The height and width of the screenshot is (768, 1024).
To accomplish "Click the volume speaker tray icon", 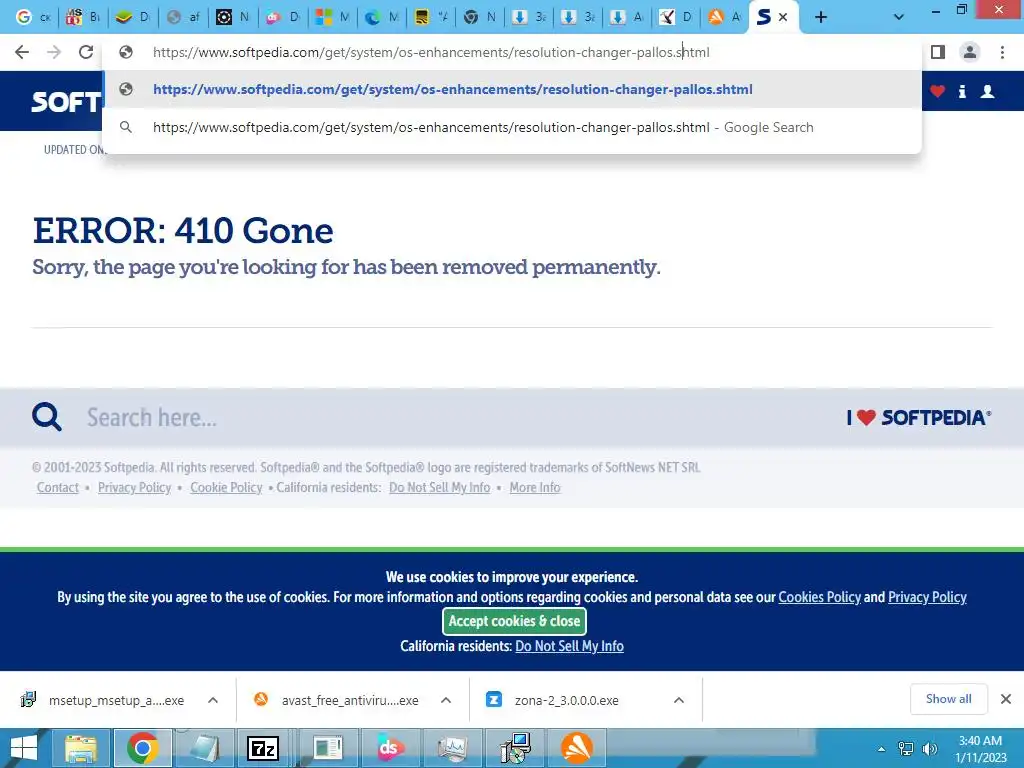I will click(x=929, y=749).
